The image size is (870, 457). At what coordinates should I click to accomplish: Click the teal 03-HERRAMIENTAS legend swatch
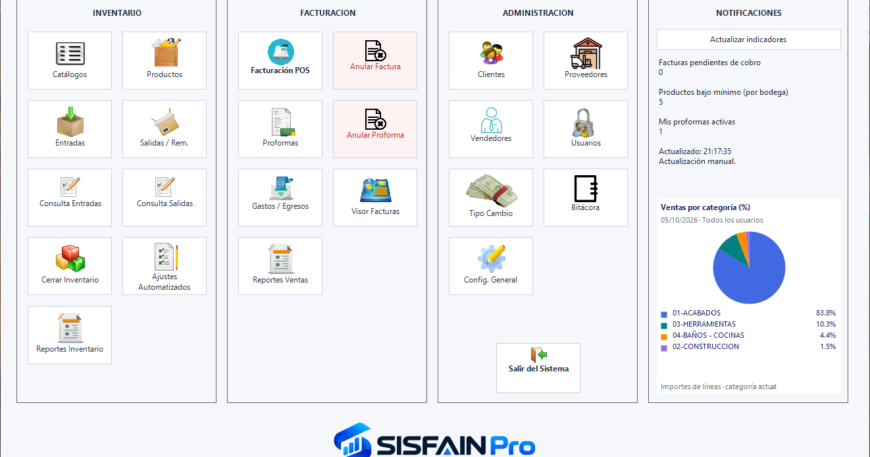pos(664,325)
